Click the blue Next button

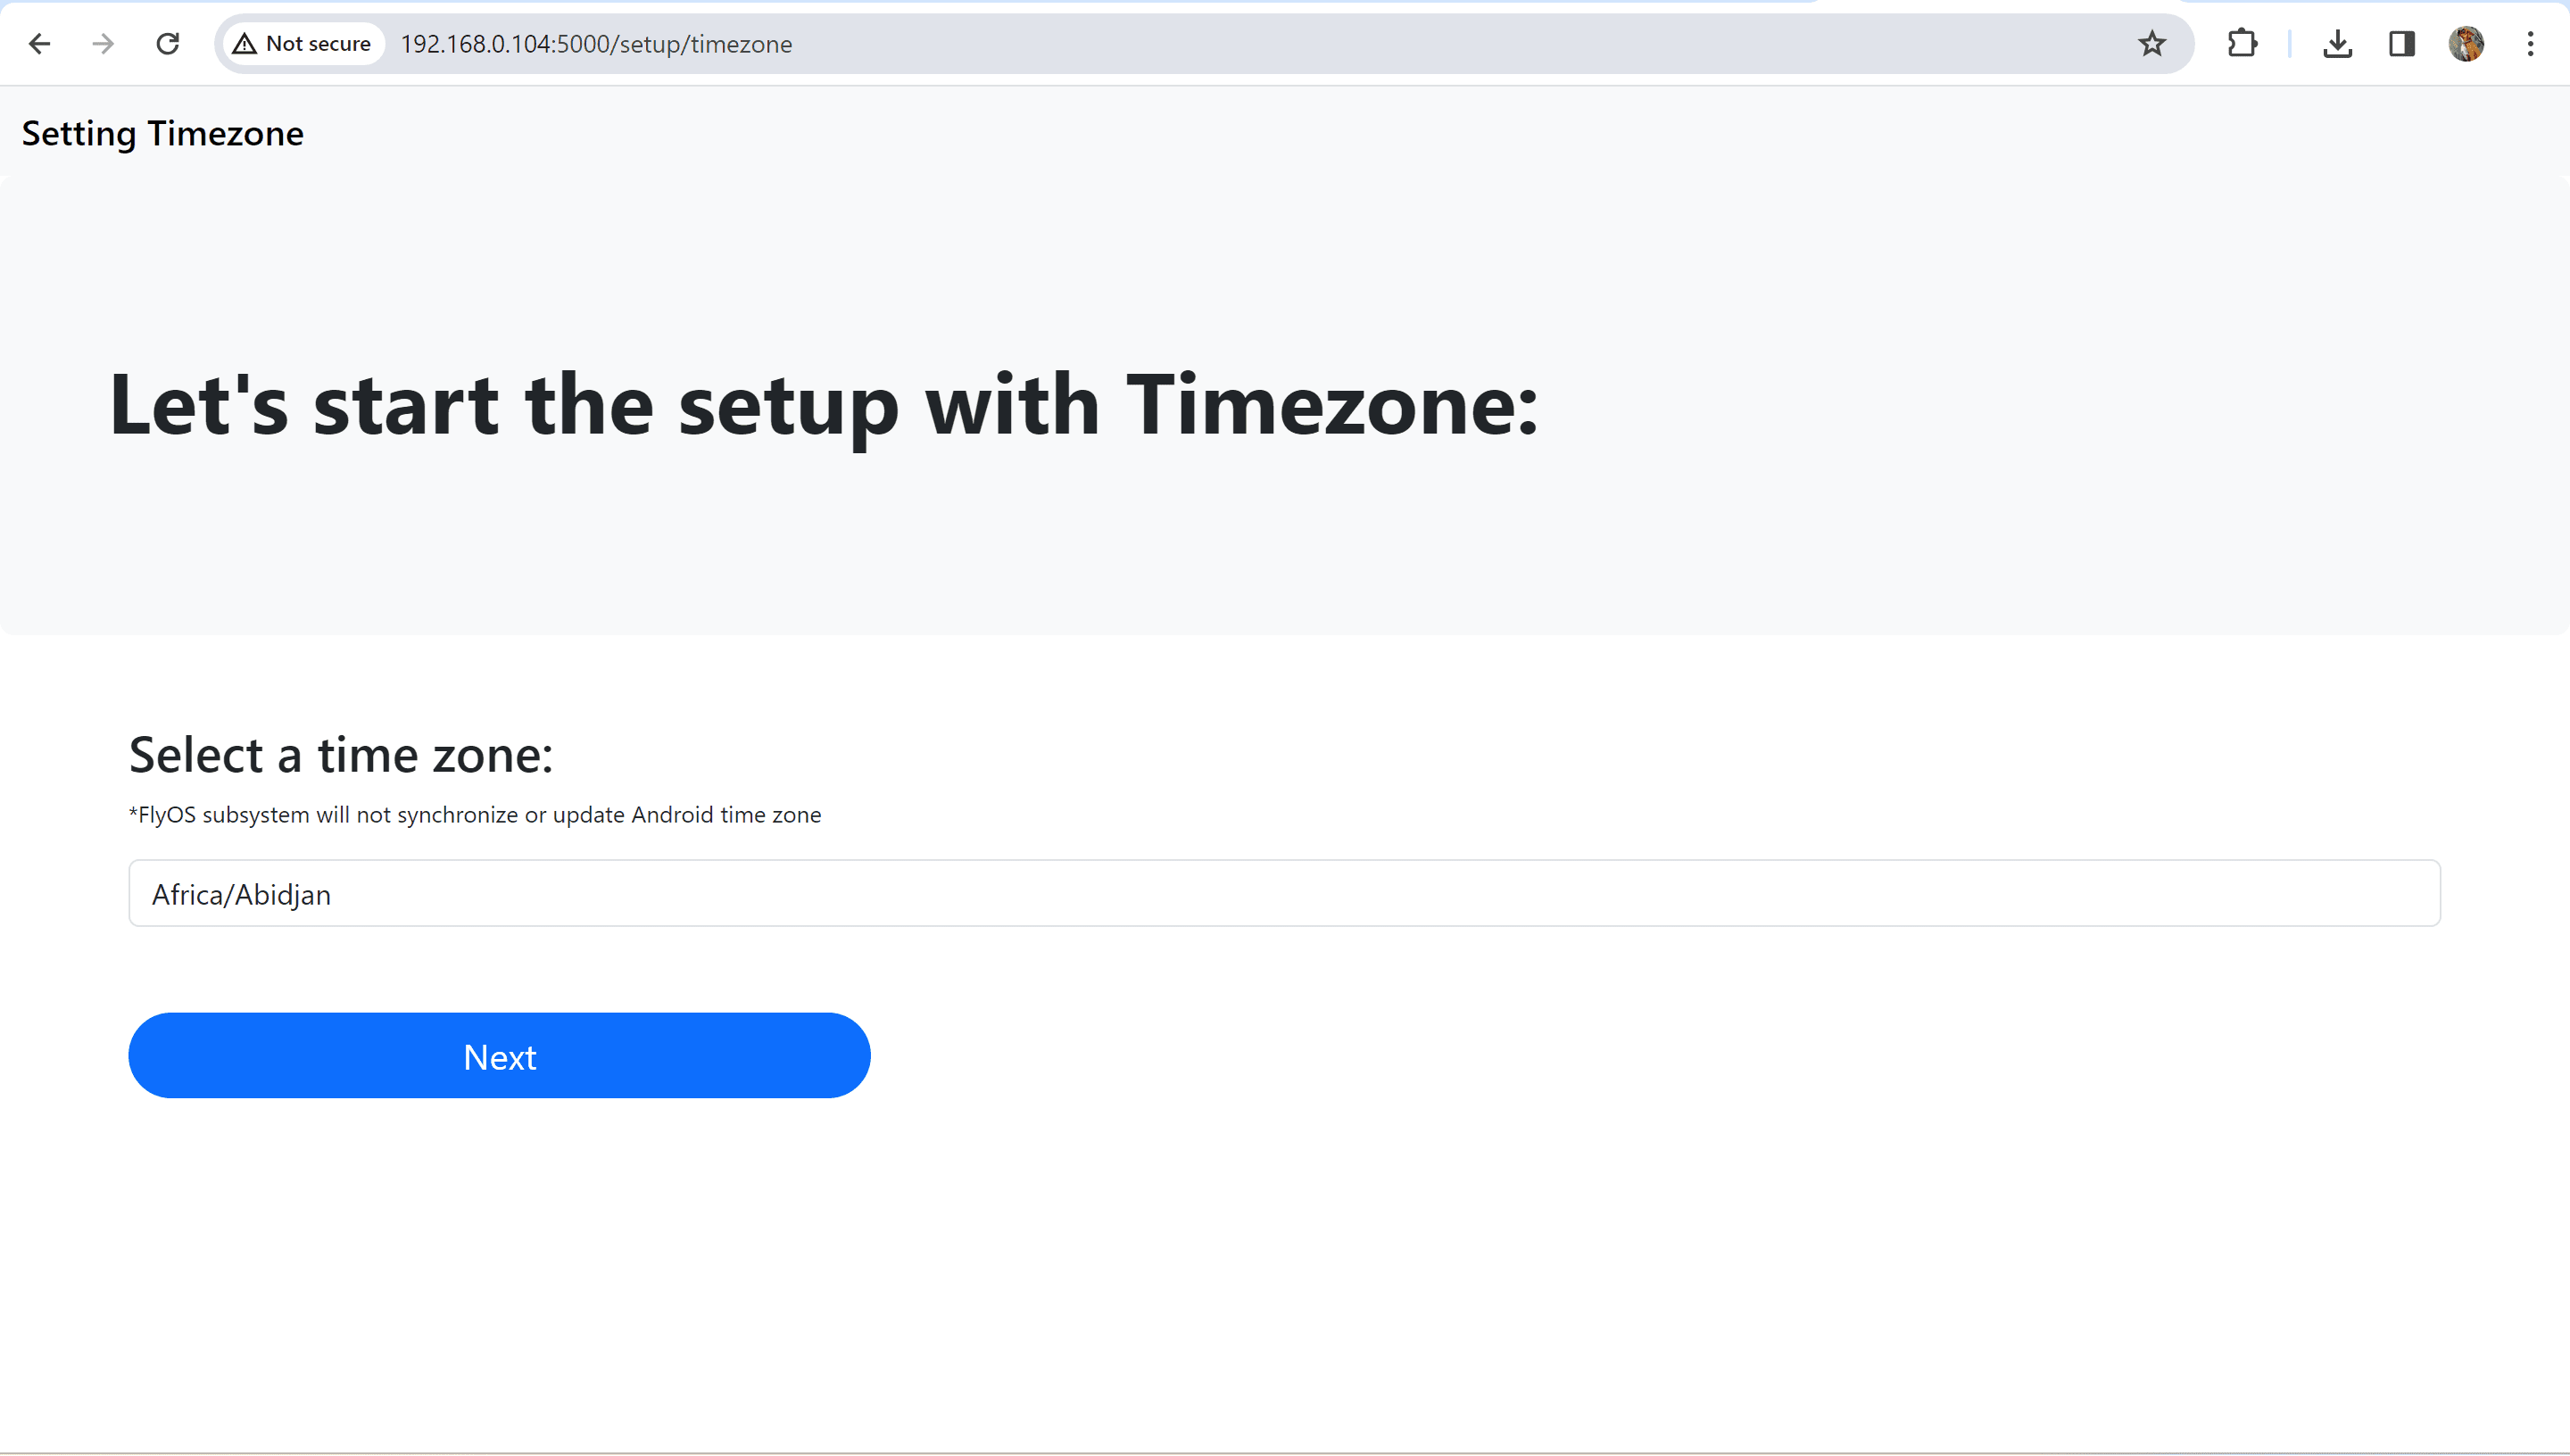499,1056
